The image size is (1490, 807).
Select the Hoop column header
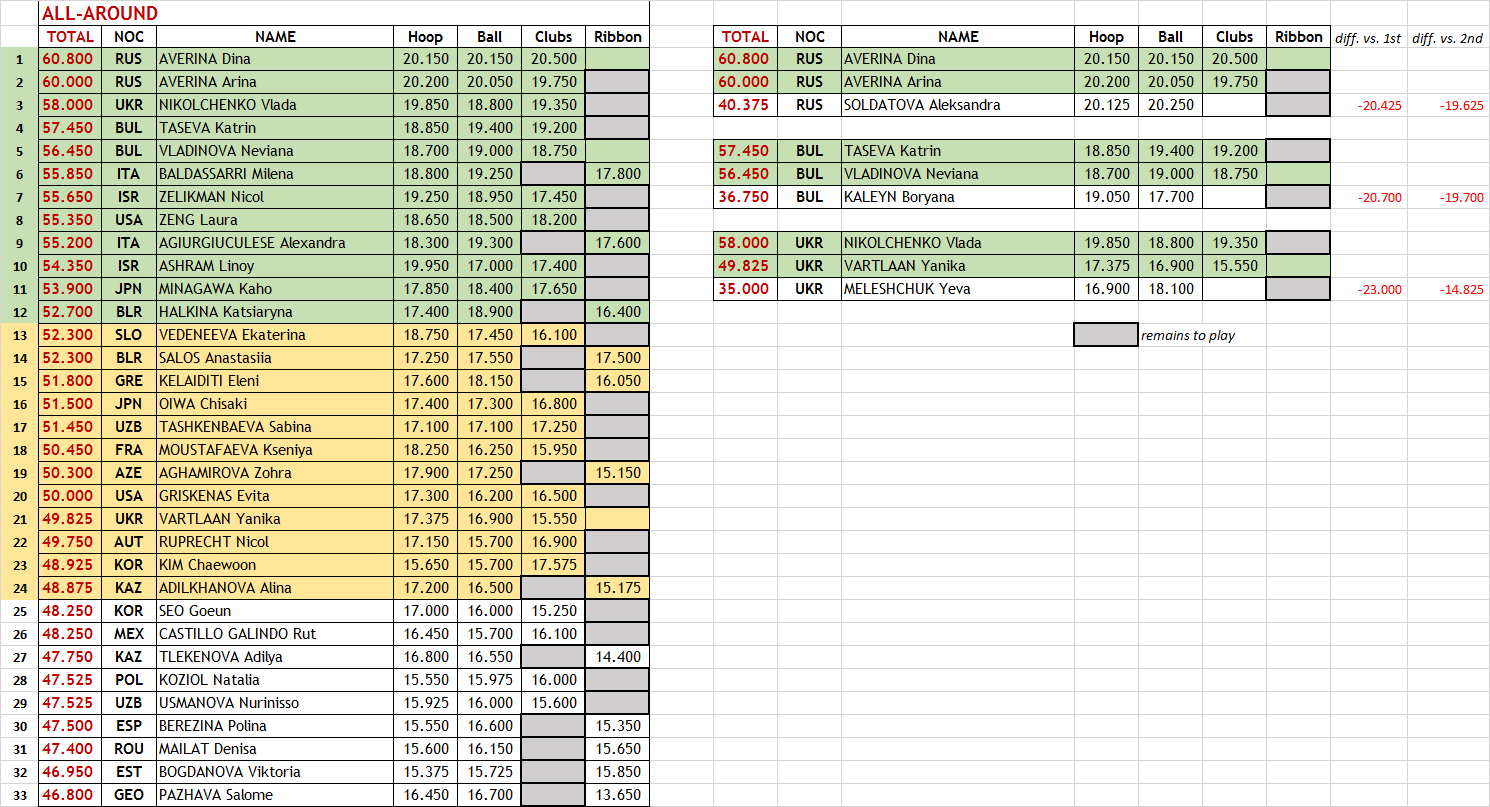point(425,36)
